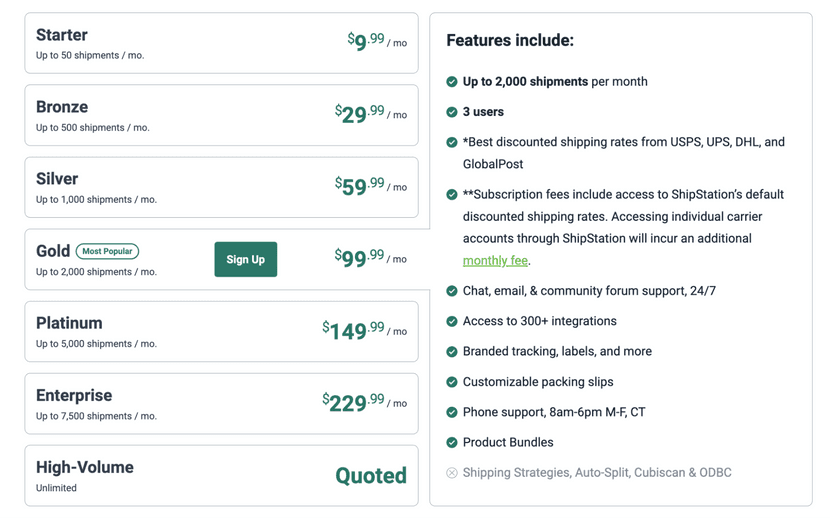830x520 pixels.
Task: Switch to the Platinum plan
Action: [x=221, y=331]
